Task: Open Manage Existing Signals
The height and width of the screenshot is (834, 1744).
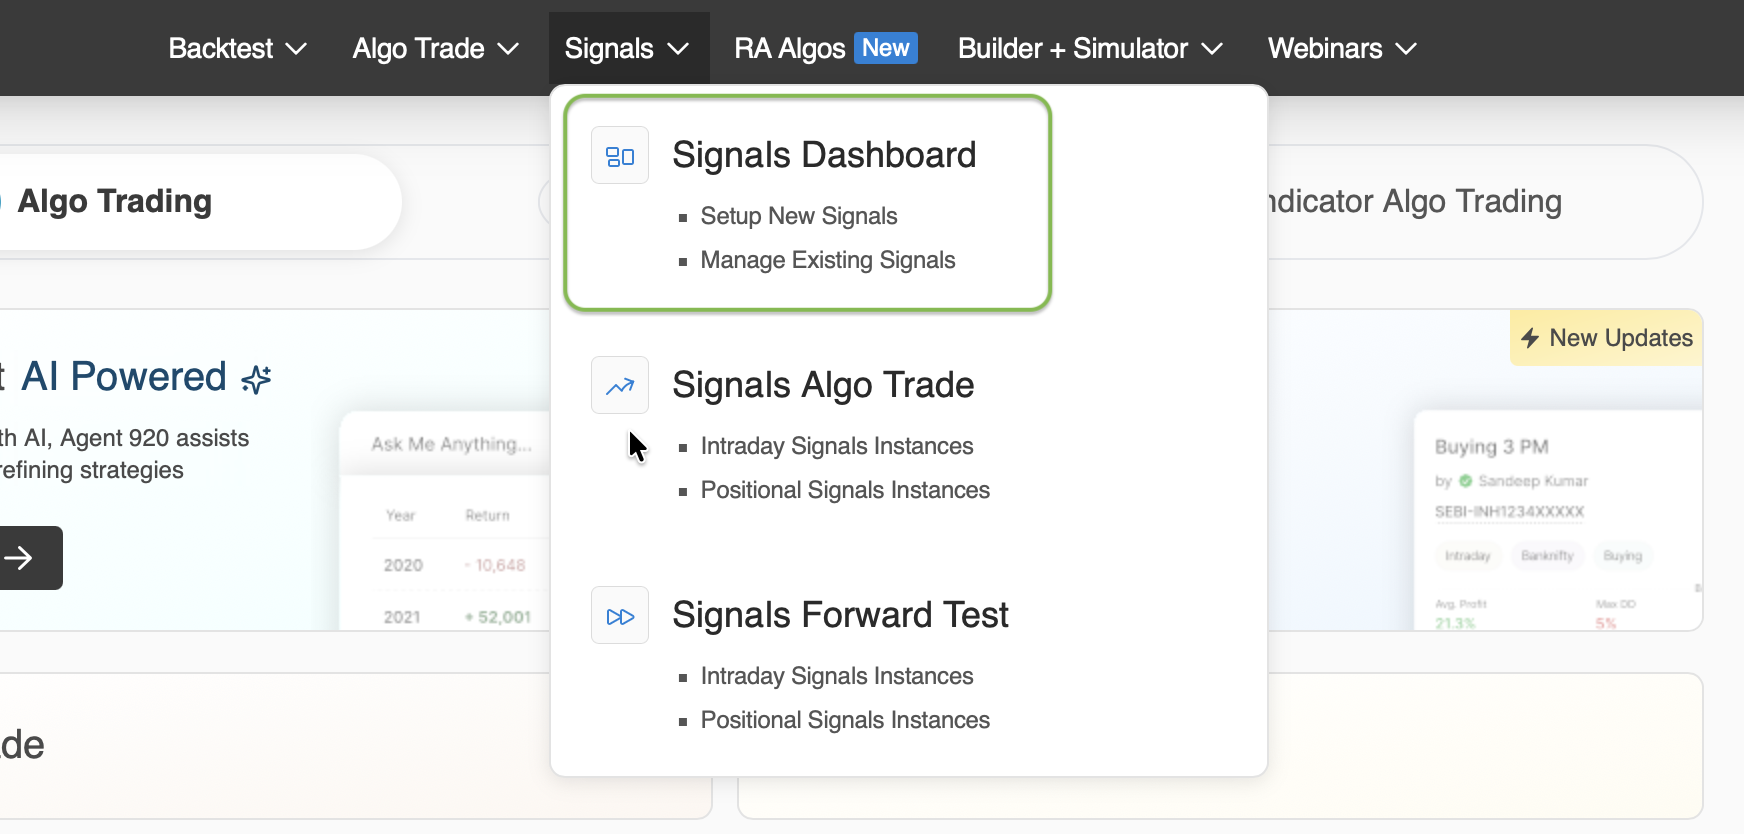Action: (x=827, y=260)
